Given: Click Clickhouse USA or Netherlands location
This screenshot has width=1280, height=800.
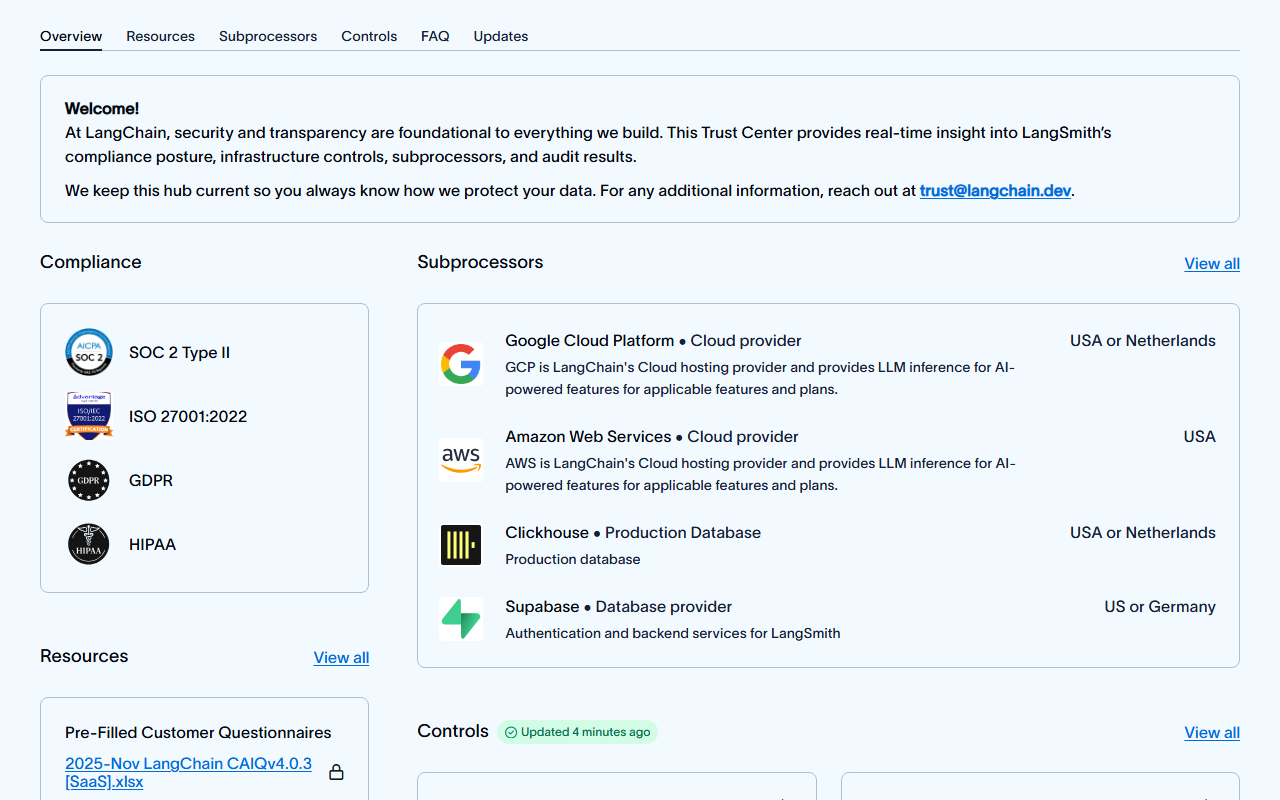Looking at the screenshot, I should click(1143, 532).
